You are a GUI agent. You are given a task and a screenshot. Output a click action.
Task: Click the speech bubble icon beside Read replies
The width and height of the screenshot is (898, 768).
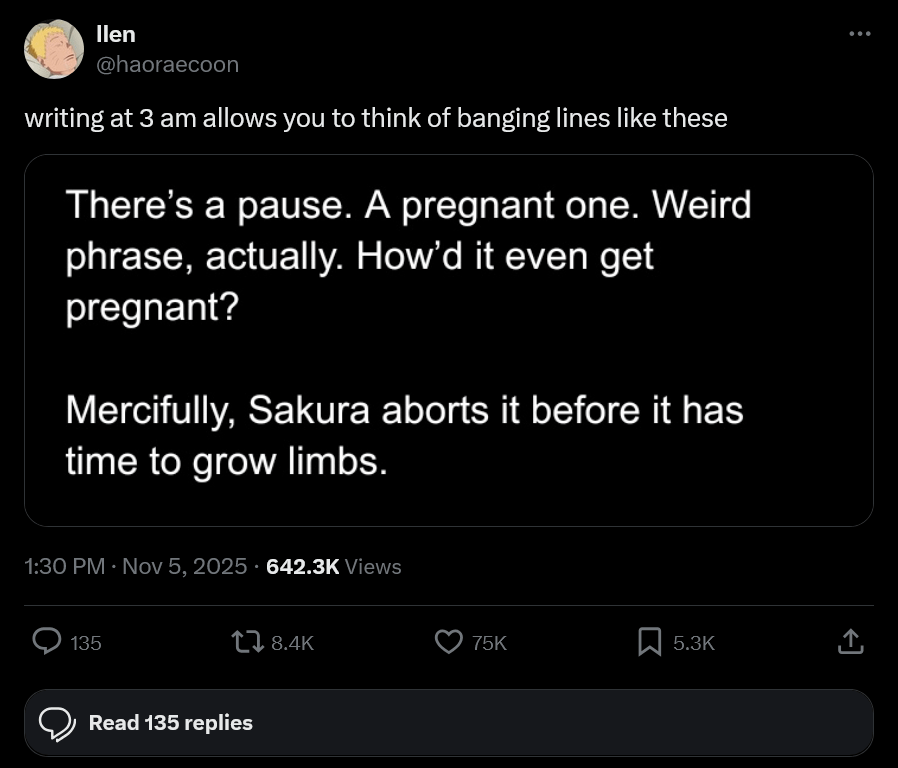point(57,722)
